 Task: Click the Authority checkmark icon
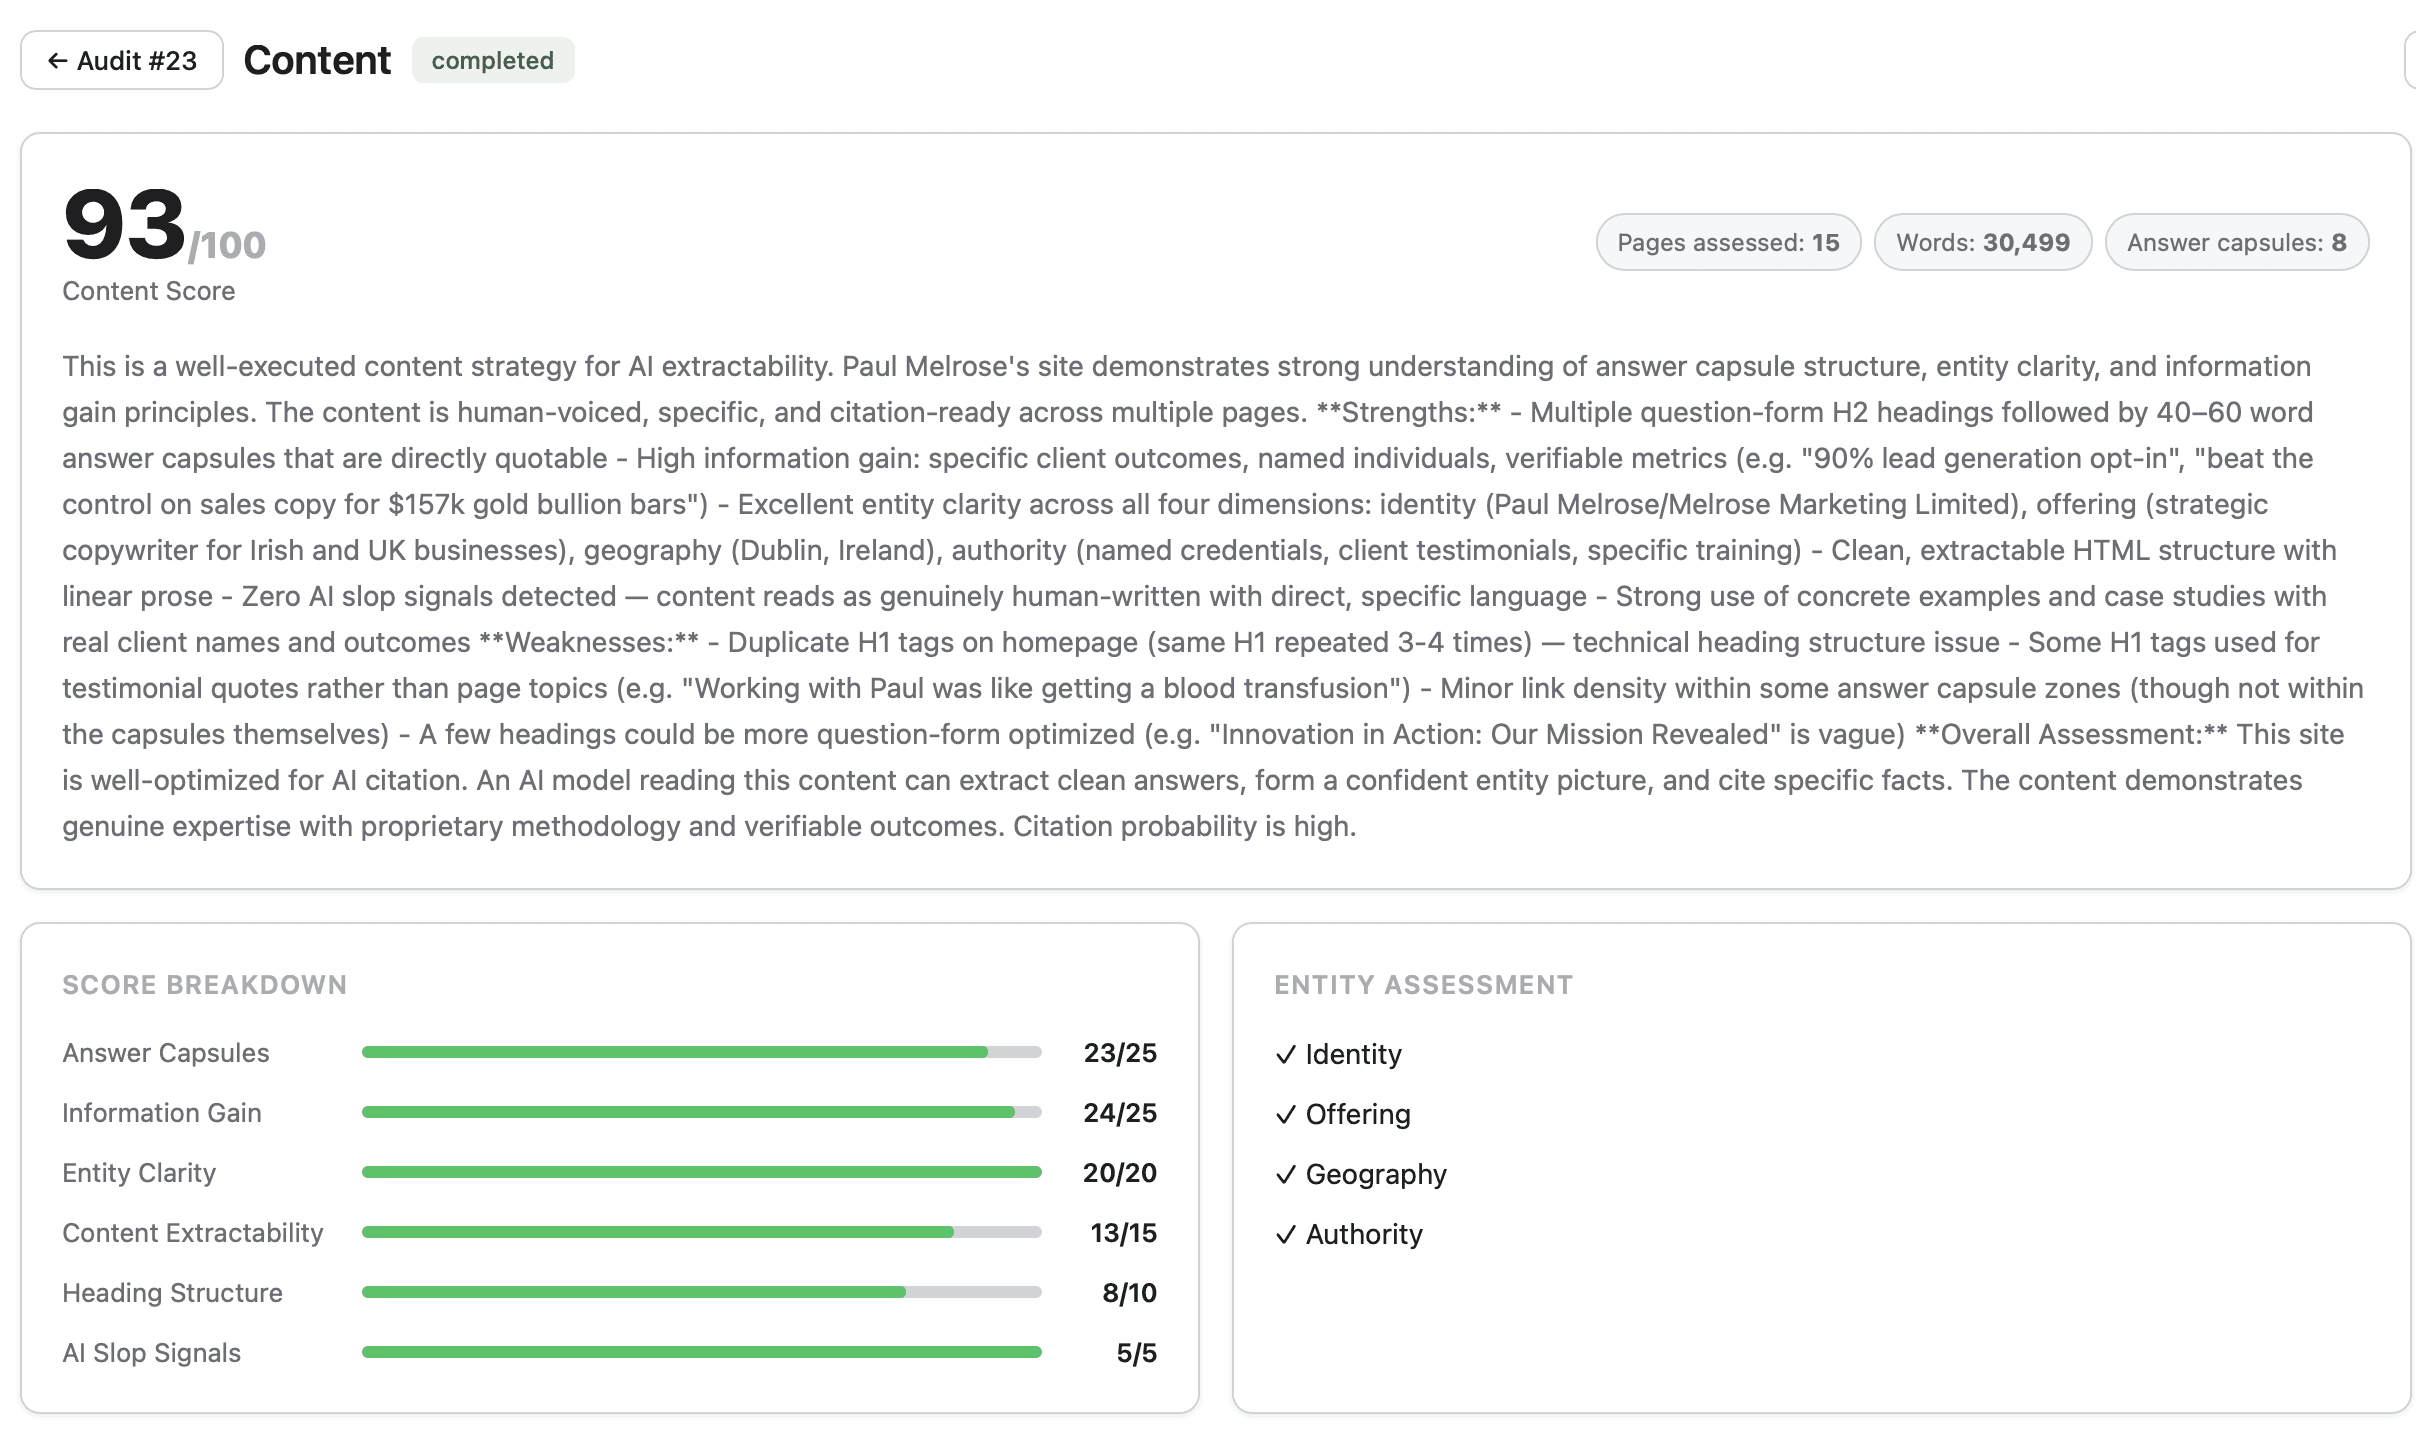1286,1235
